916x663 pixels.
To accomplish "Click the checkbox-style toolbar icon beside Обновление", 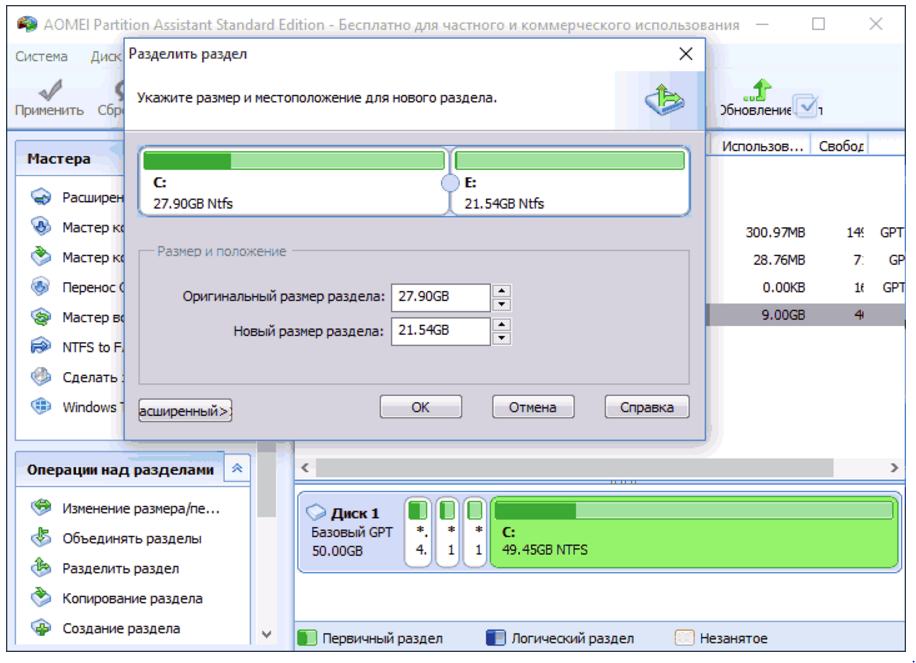I will click(807, 106).
